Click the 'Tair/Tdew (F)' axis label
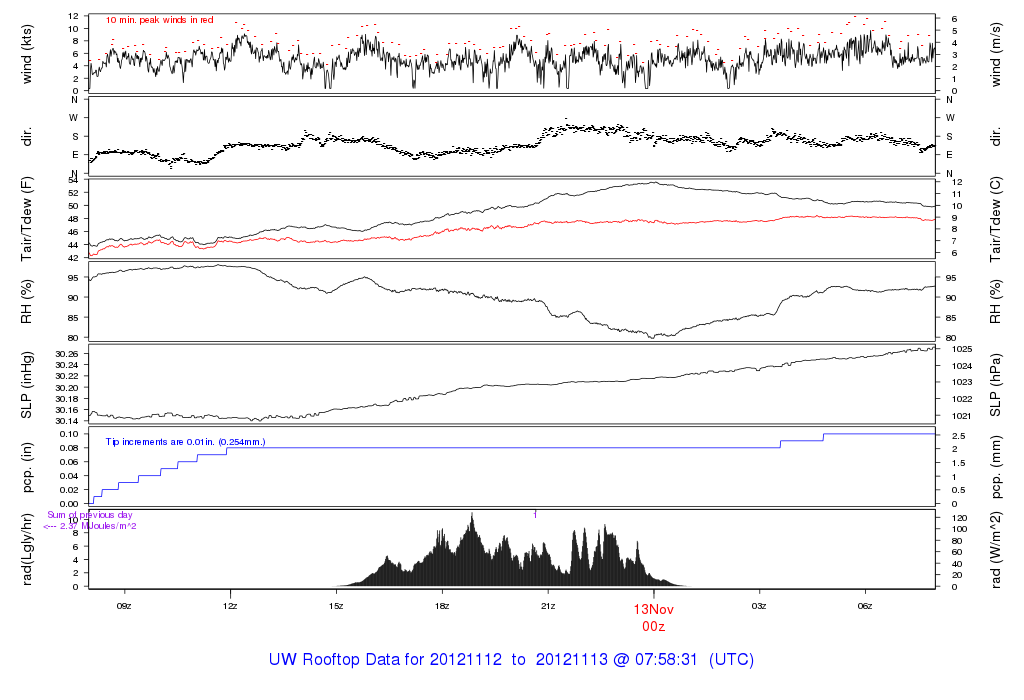 pos(27,218)
